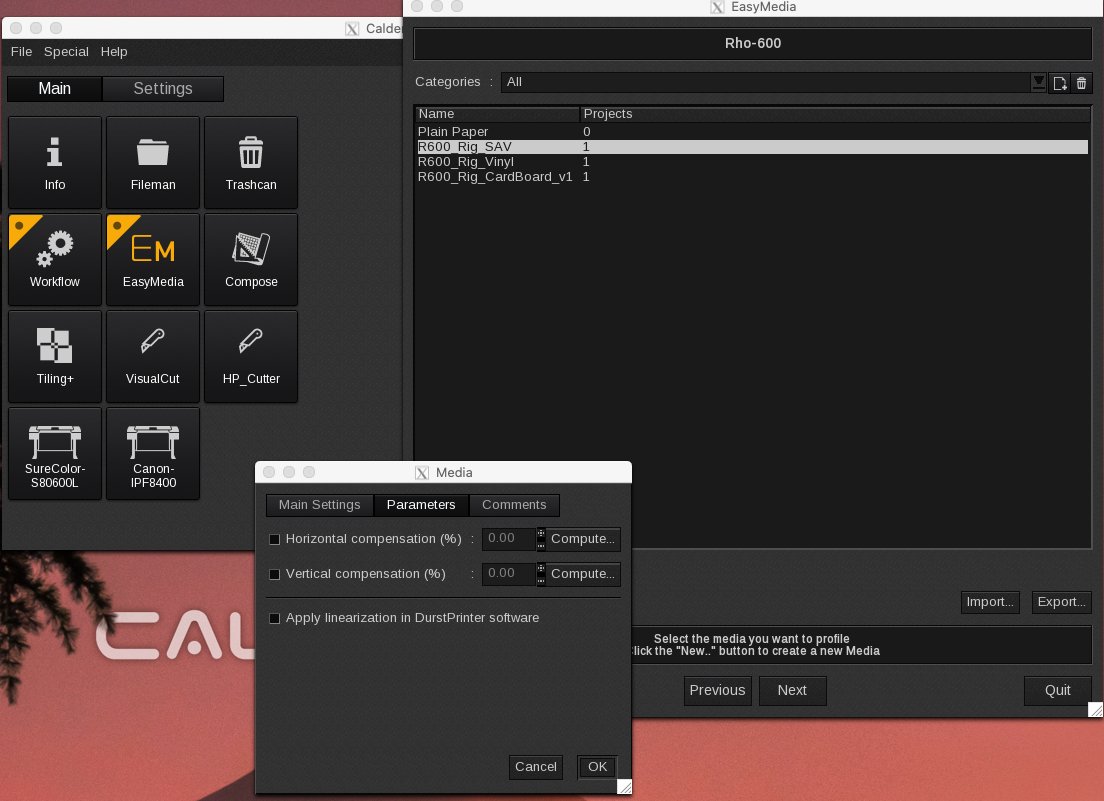
Task: Open the Special menu
Action: pyautogui.click(x=66, y=52)
